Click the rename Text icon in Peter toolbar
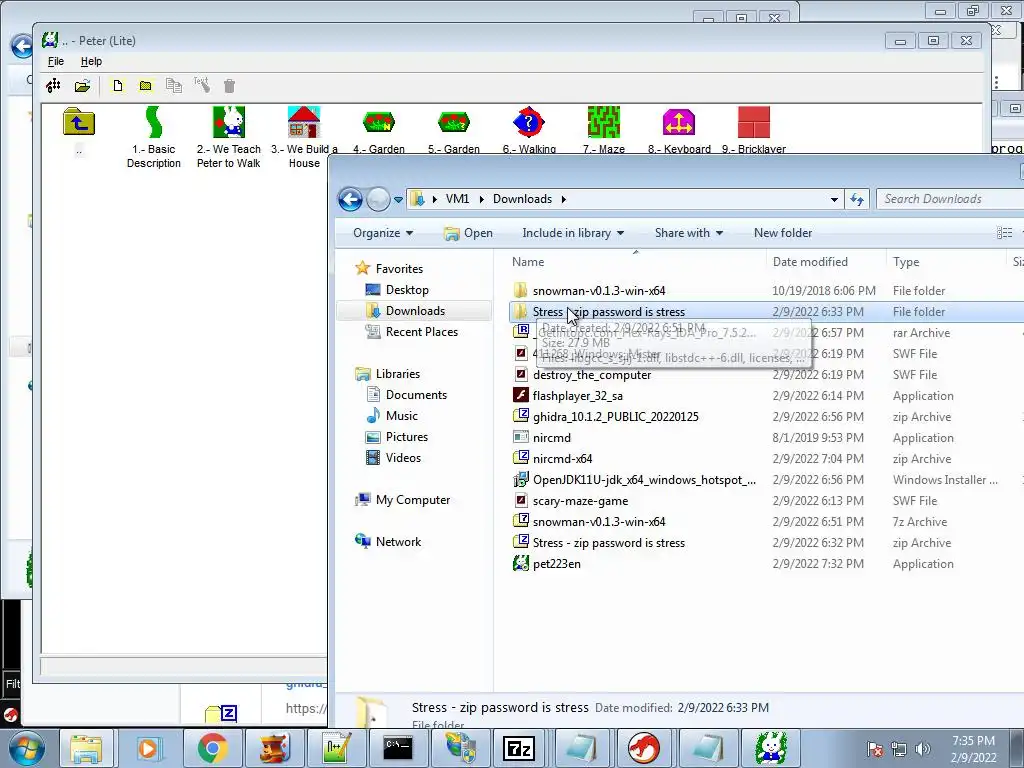1024x768 pixels. (202, 85)
